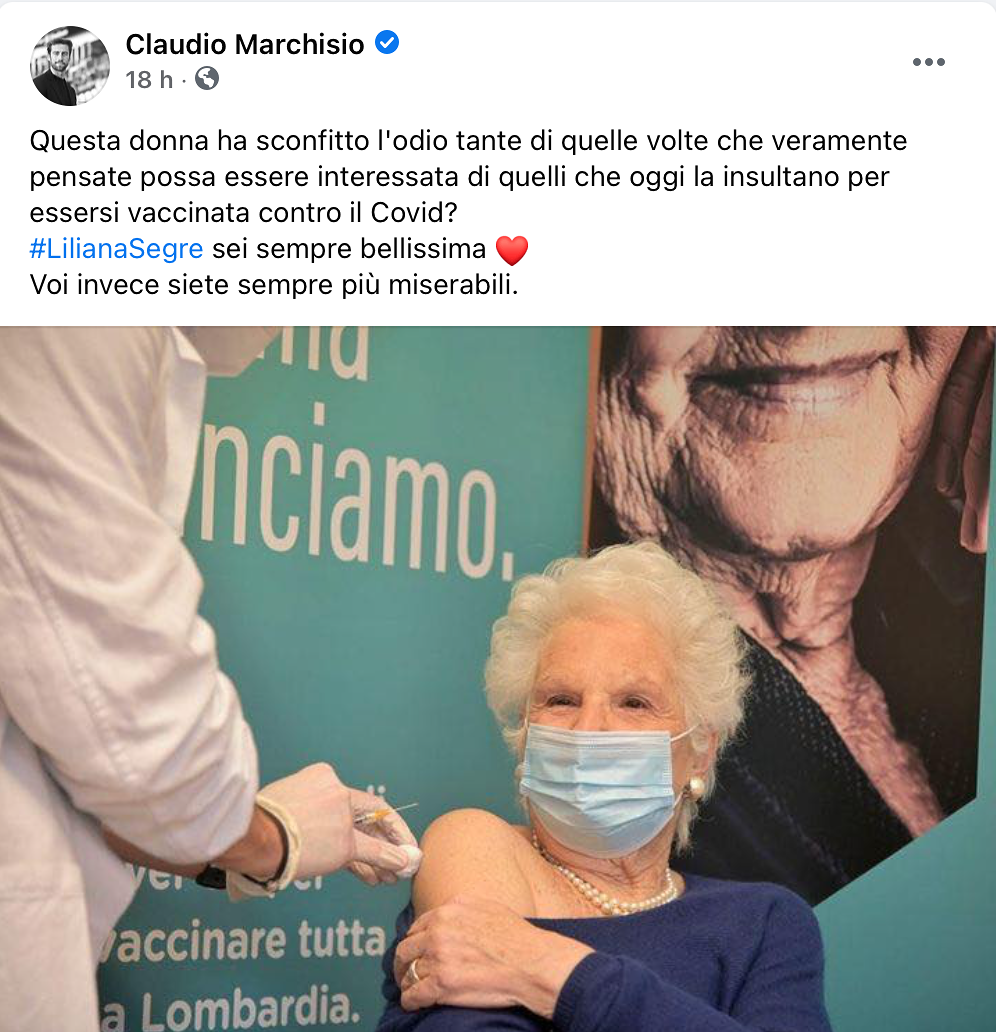Follow the #LilianaSegre hashtag
The image size is (996, 1032).
(x=117, y=249)
